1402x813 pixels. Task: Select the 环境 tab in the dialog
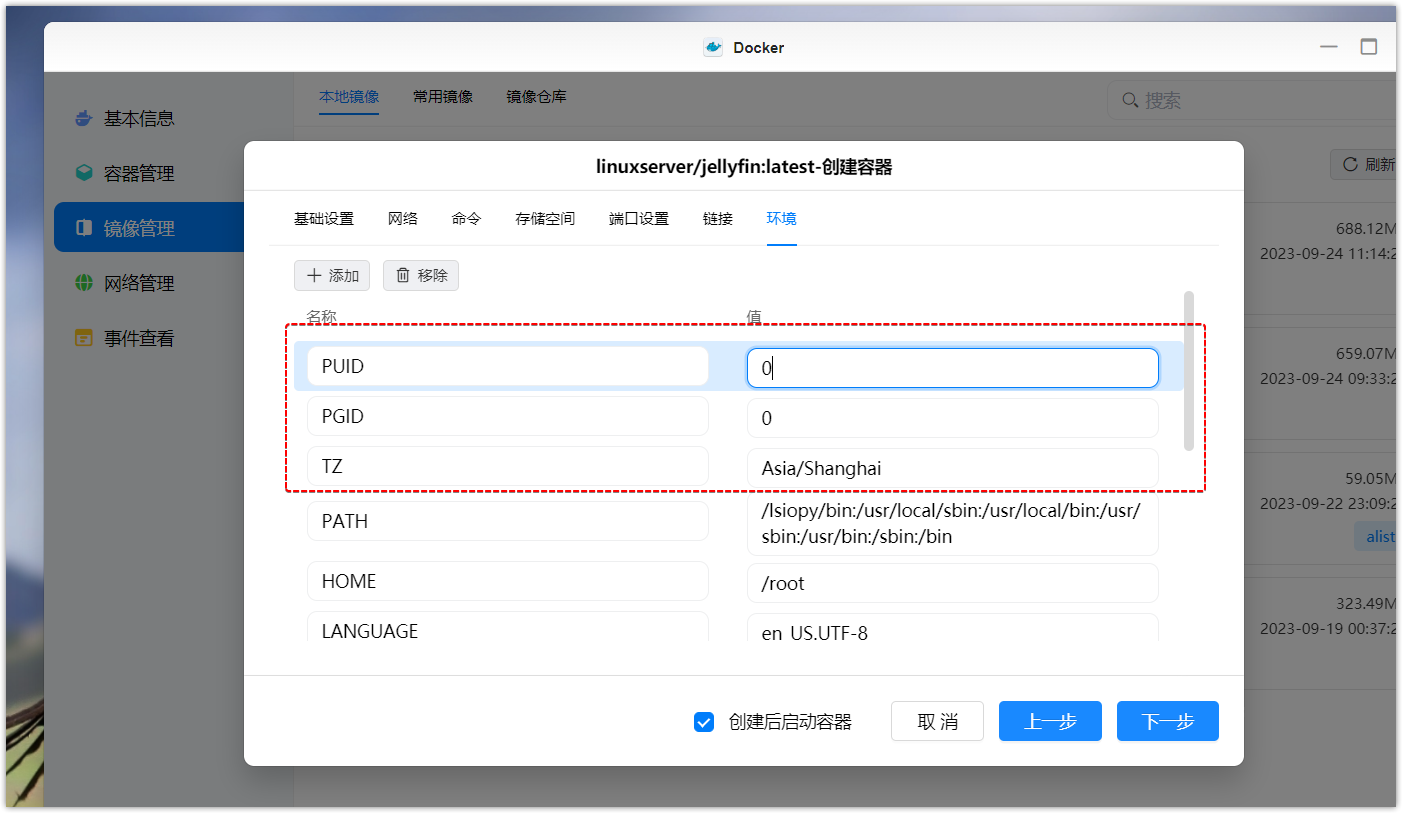tap(782, 218)
